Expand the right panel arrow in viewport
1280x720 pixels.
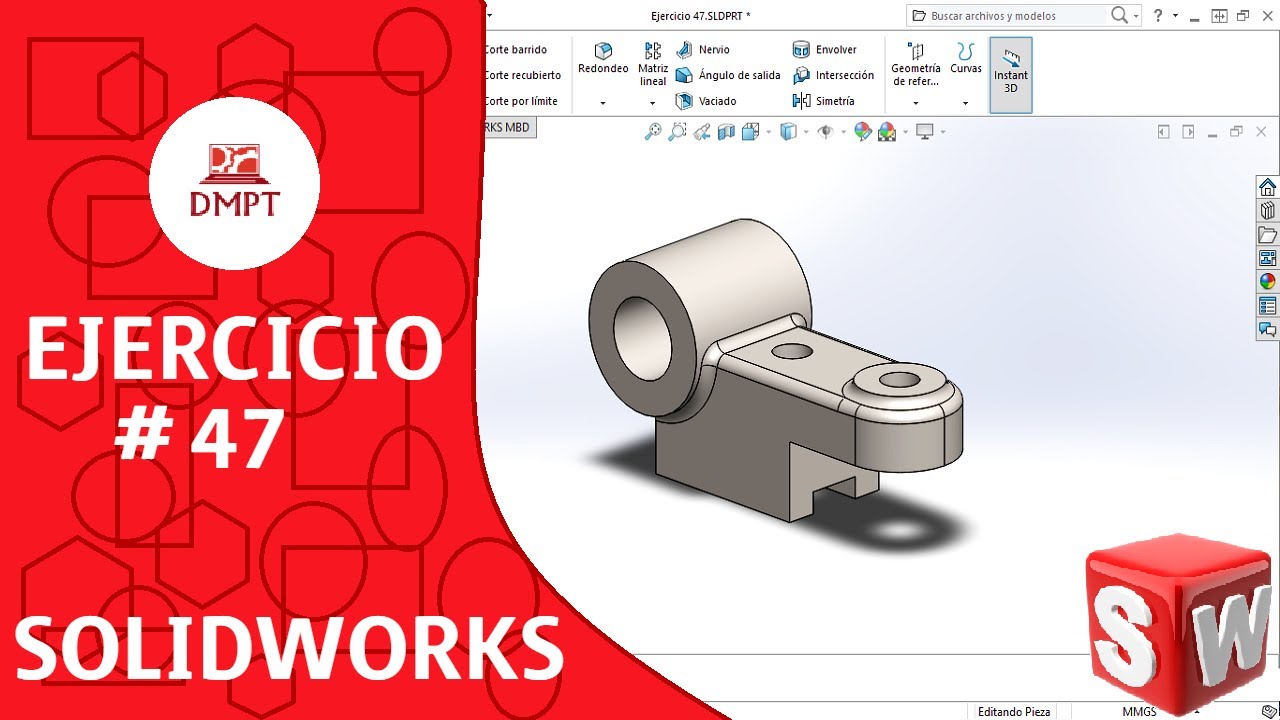[x=1188, y=132]
